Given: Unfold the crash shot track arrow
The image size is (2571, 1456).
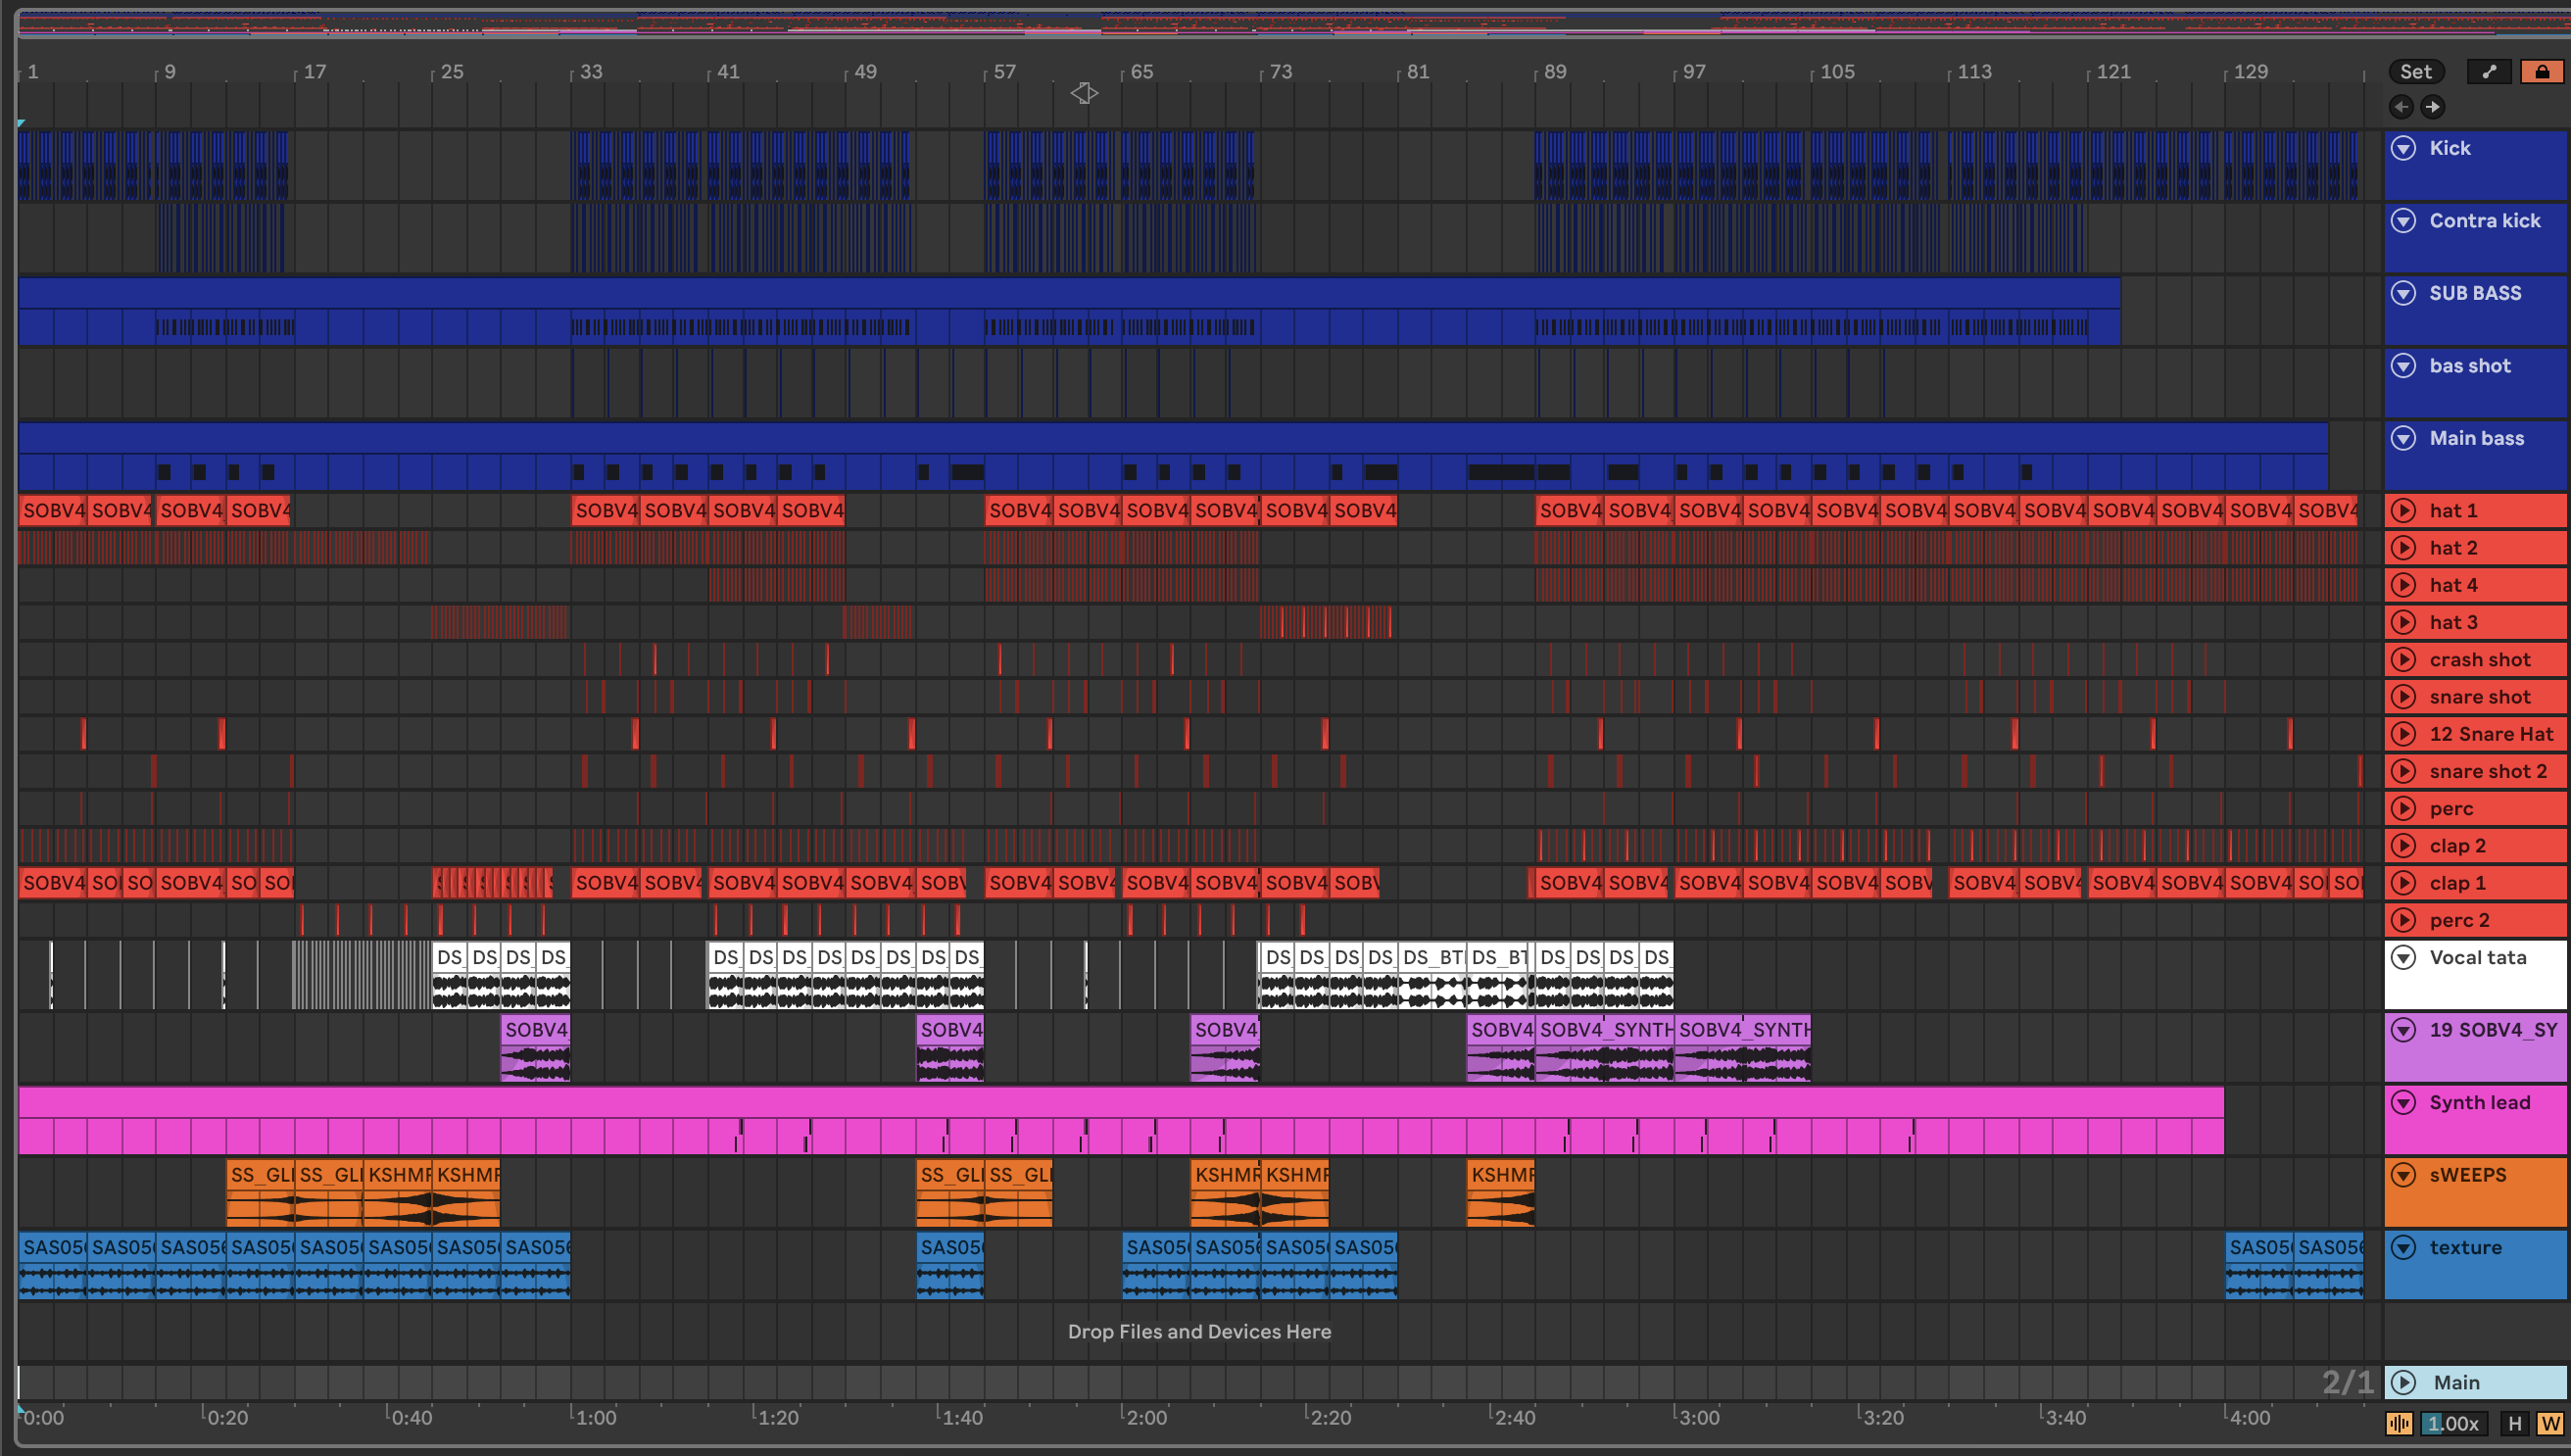Looking at the screenshot, I should click(x=2404, y=660).
